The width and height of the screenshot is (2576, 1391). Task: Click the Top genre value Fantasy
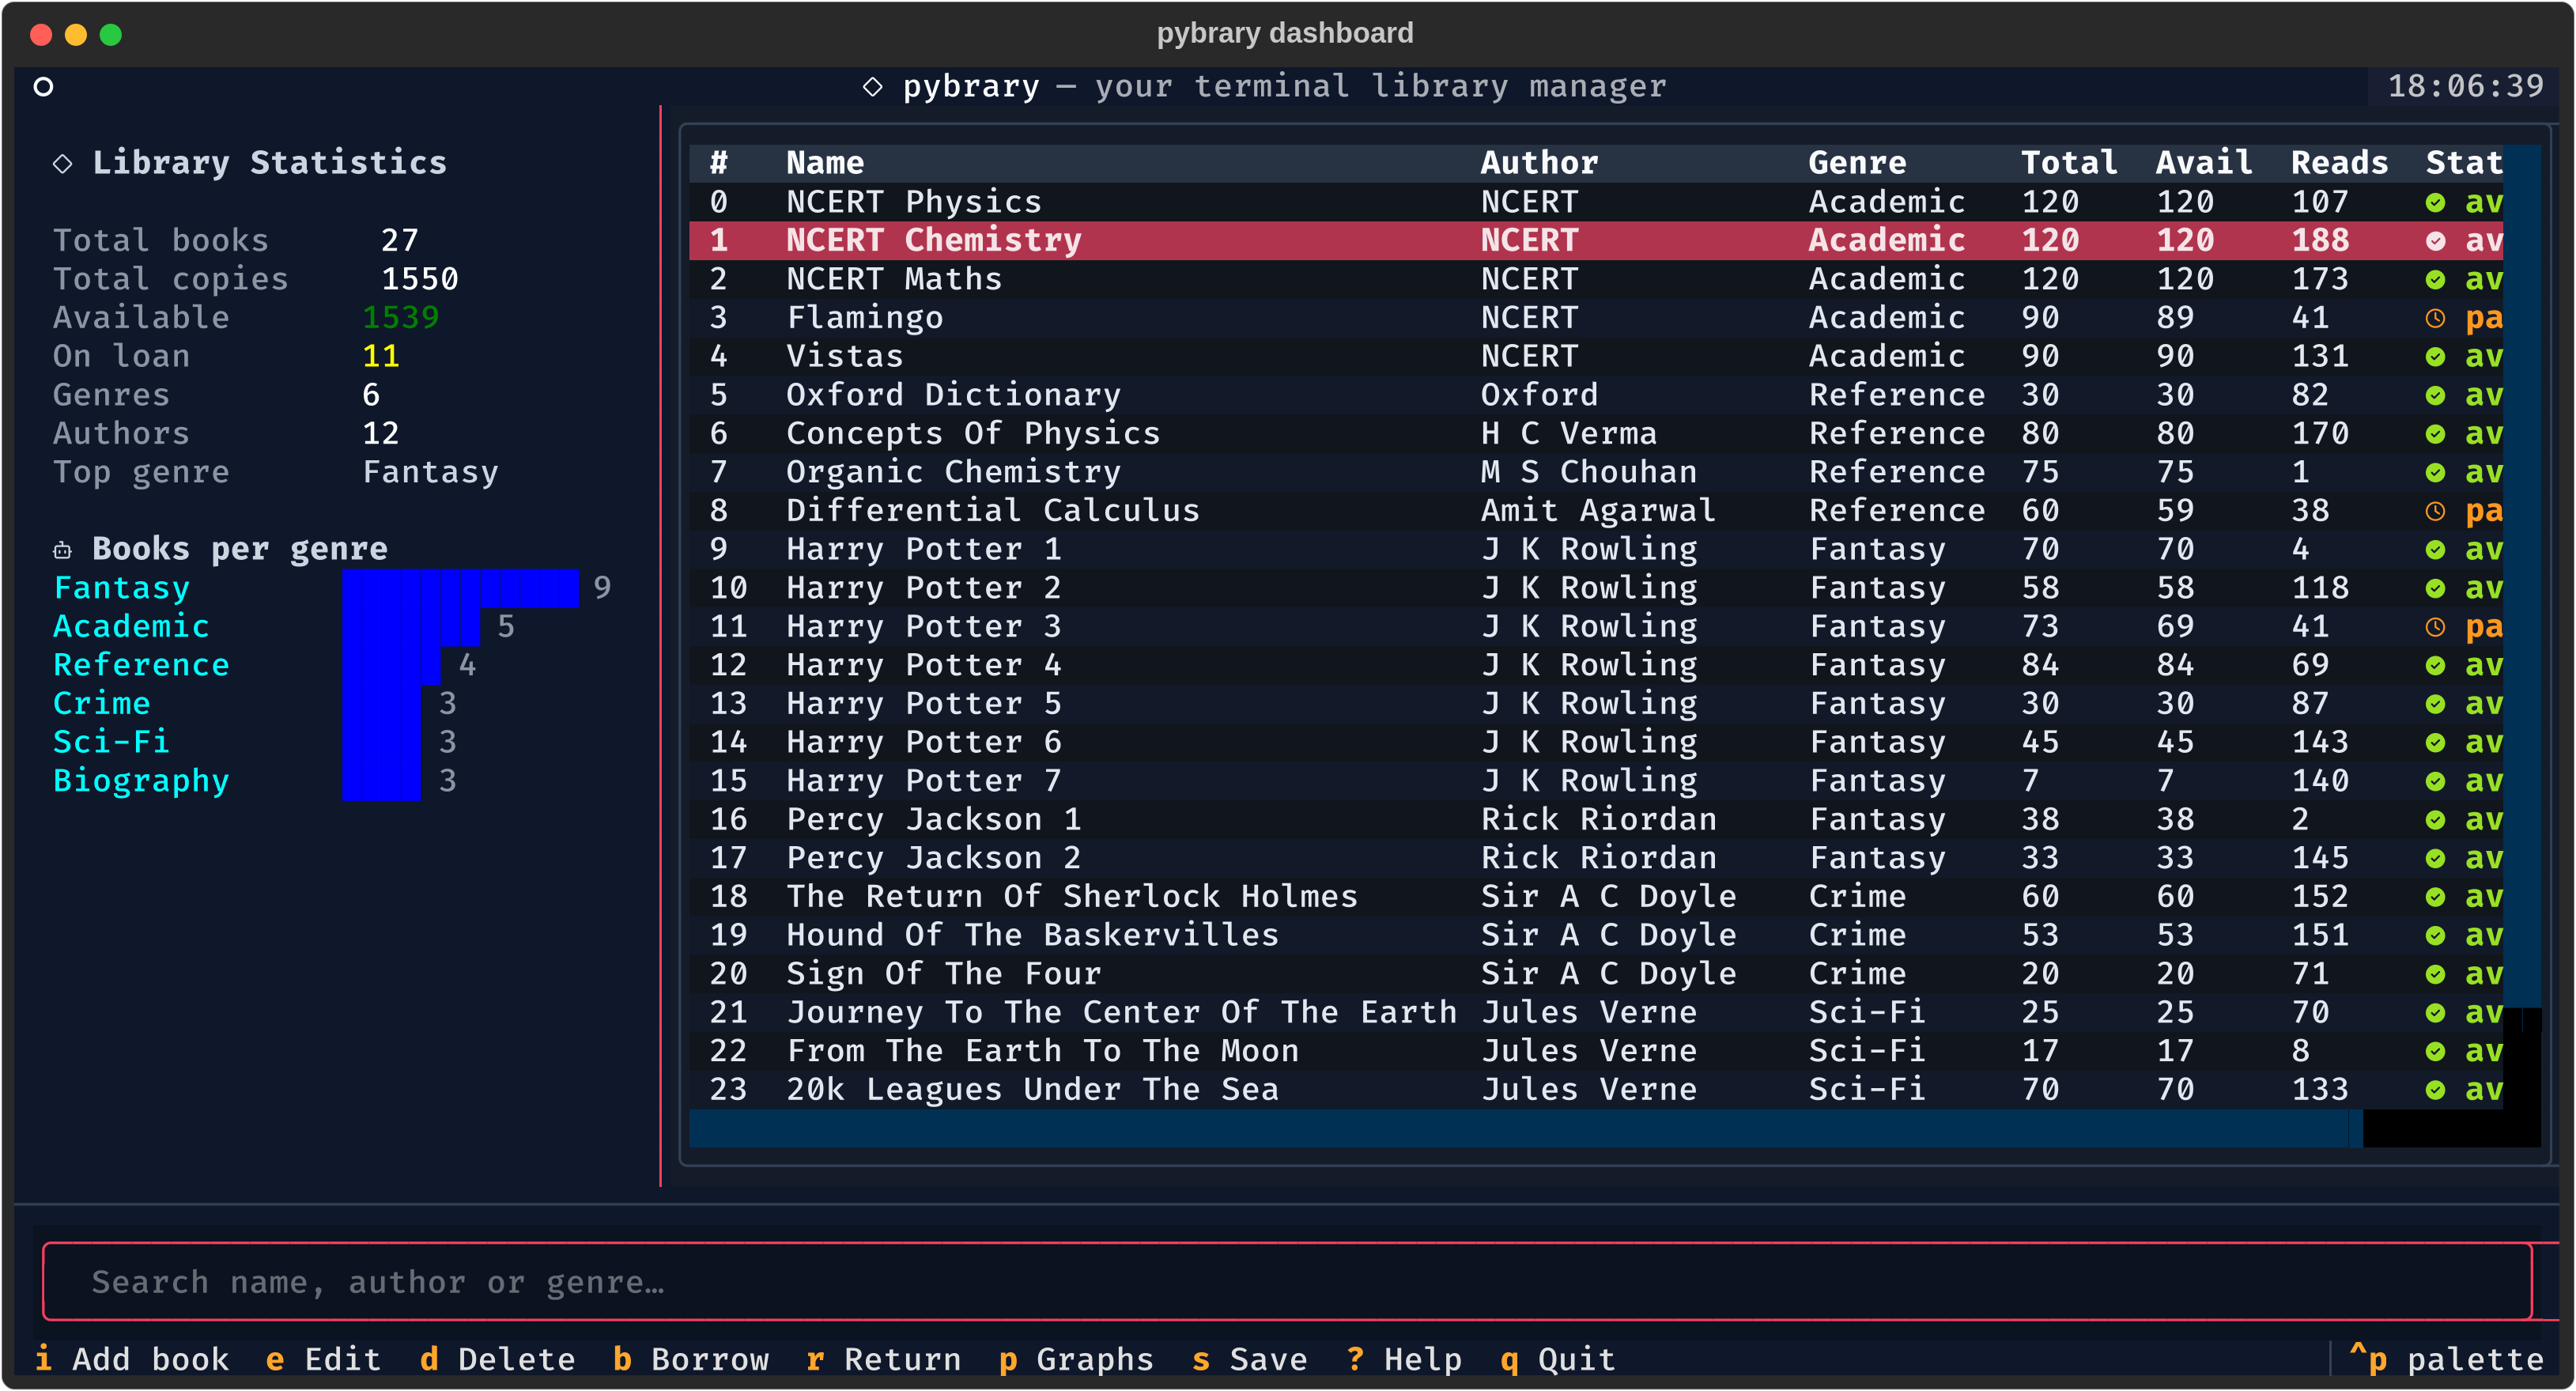point(430,473)
